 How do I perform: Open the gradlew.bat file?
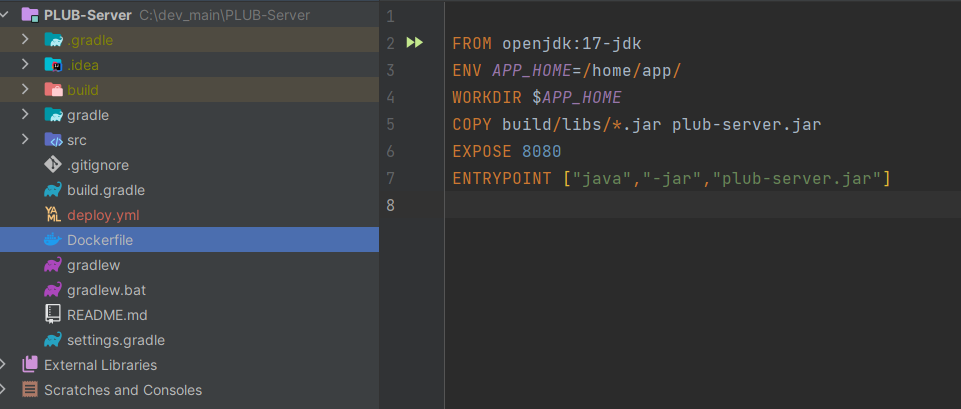click(107, 291)
